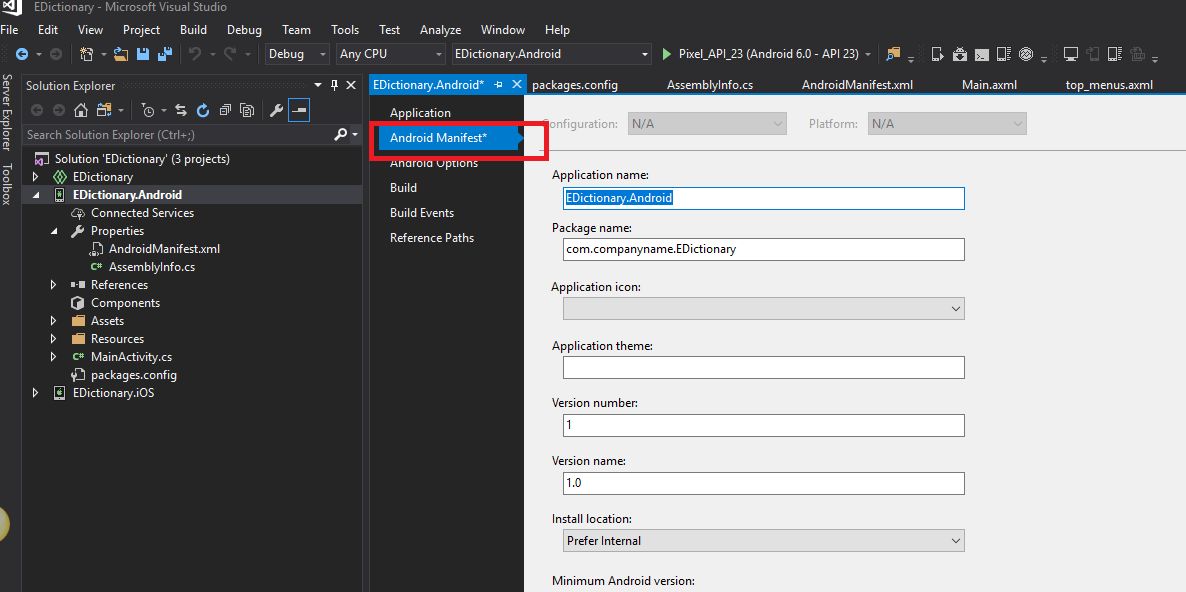Toggle the Preview Selected Items button
The height and width of the screenshot is (592, 1186).
299,110
